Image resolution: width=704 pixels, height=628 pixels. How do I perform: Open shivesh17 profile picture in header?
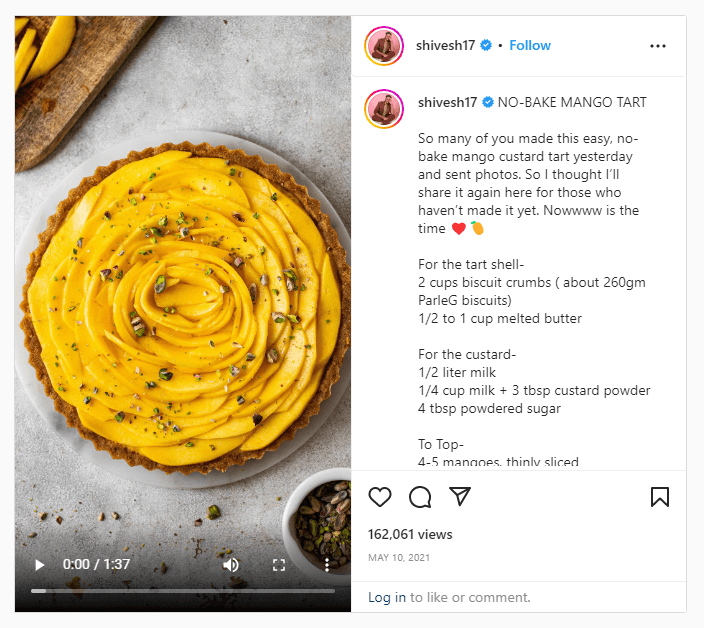(x=384, y=46)
